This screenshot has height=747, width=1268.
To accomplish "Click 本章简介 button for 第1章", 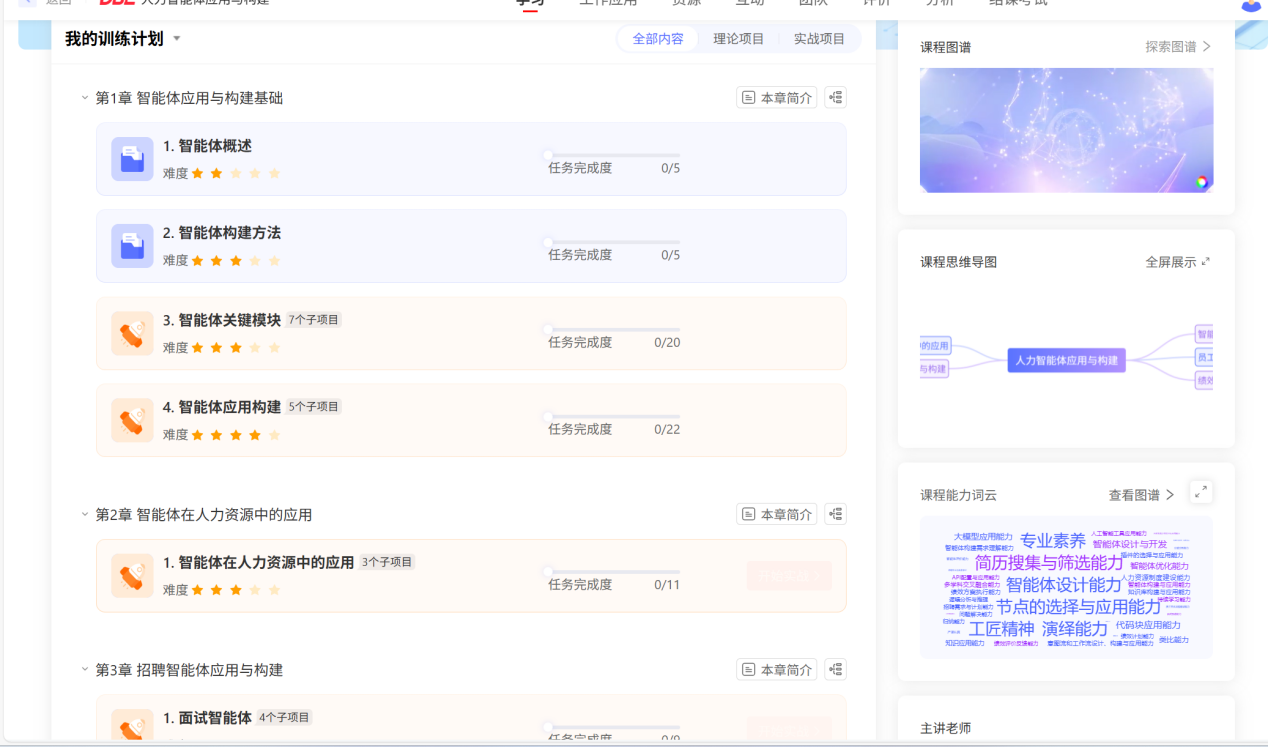I will [x=777, y=97].
